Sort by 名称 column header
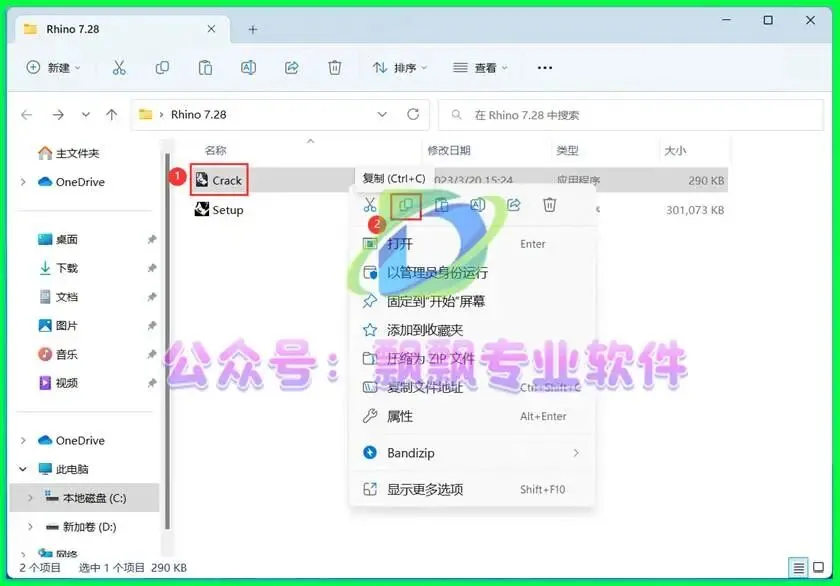Image resolution: width=840 pixels, height=586 pixels. pyautogui.click(x=215, y=151)
